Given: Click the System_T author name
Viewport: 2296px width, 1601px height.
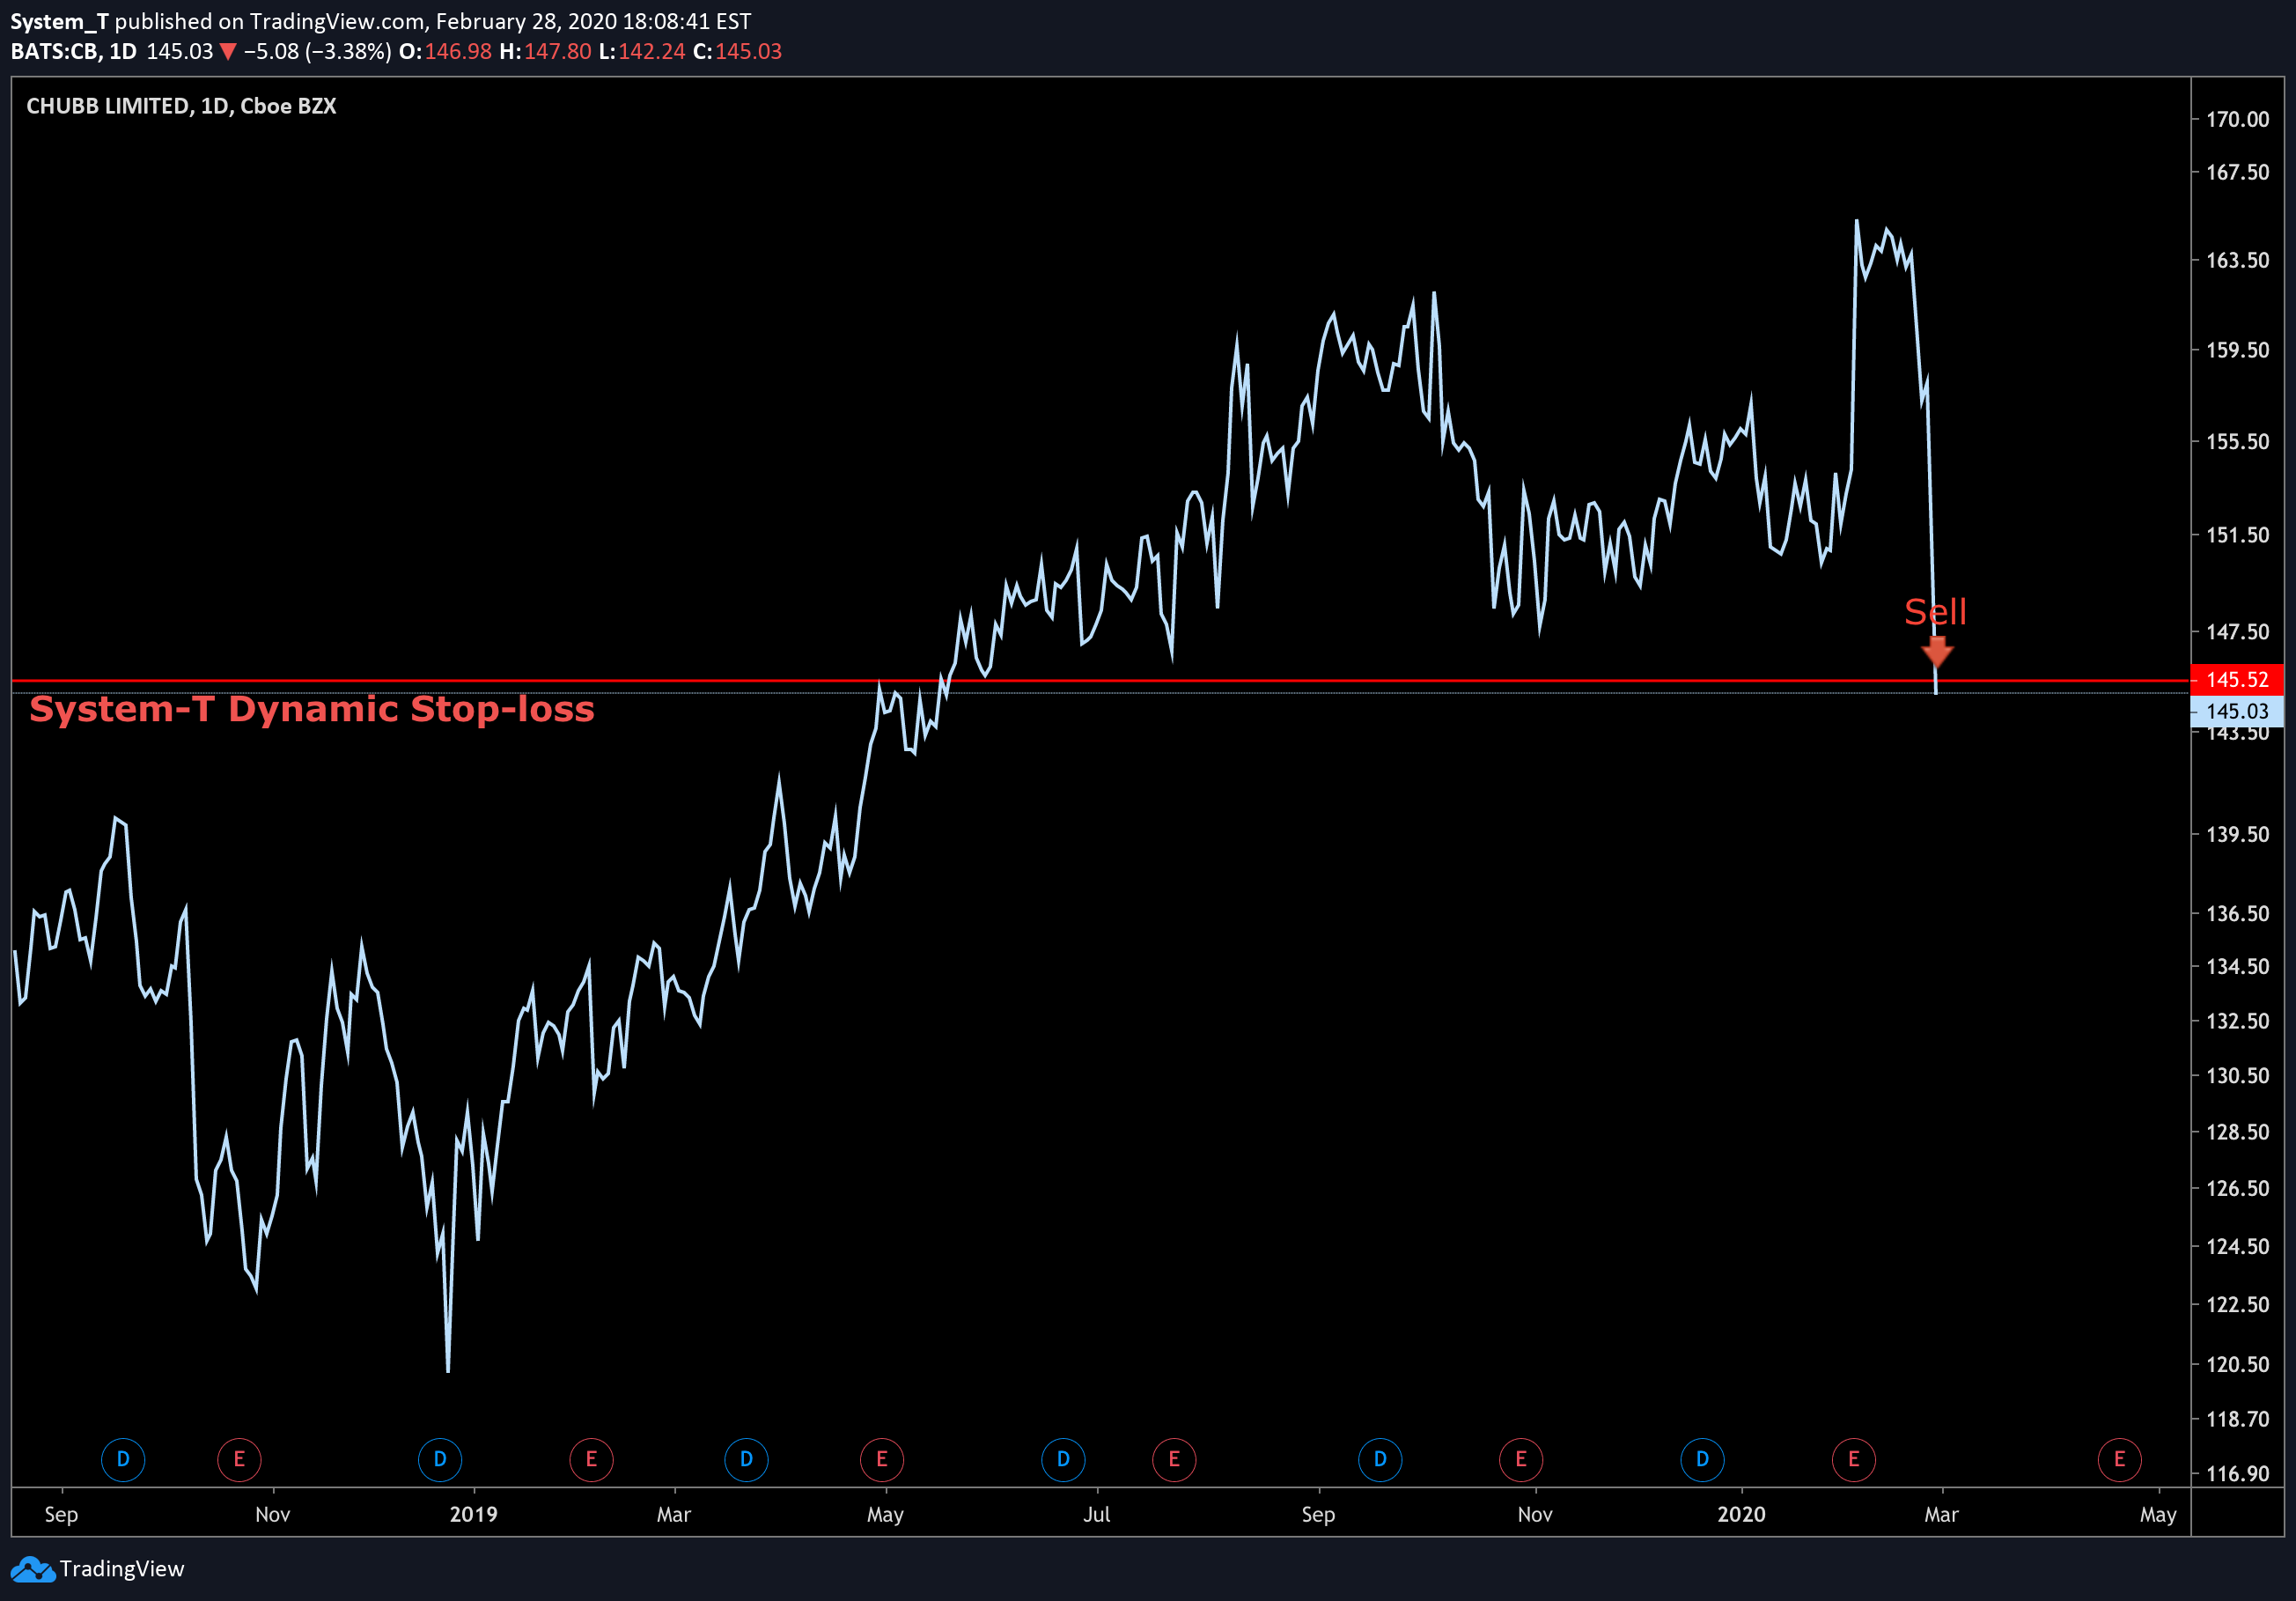Looking at the screenshot, I should click(59, 21).
